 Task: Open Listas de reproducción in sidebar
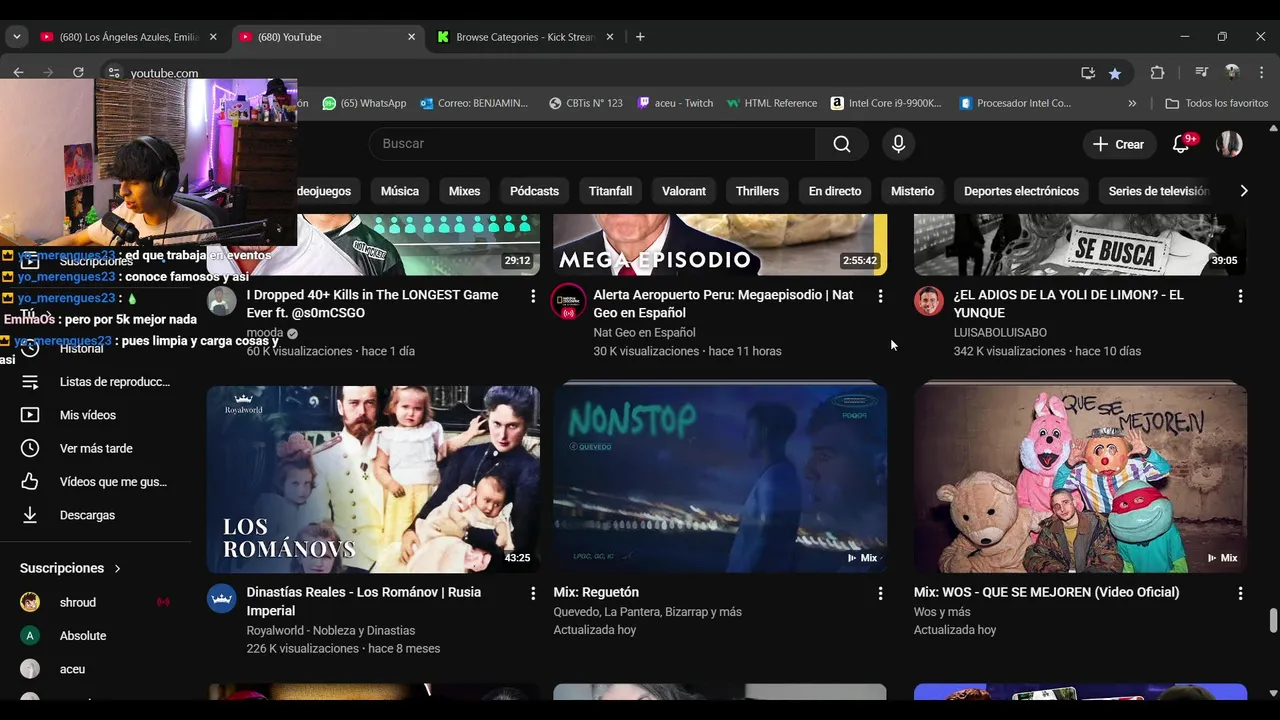point(95,382)
